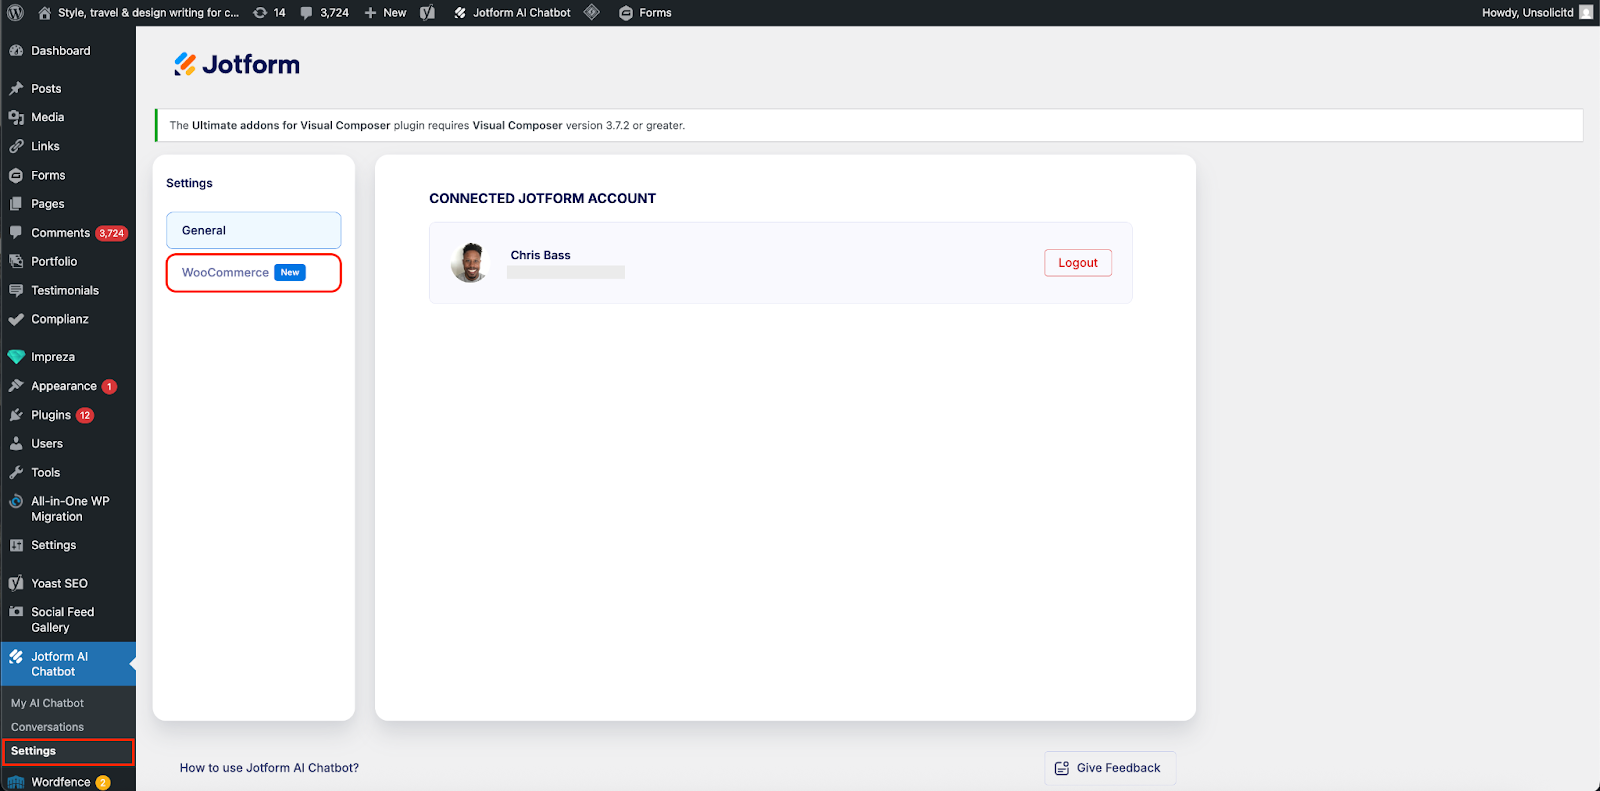Click the WordPress logo icon

tap(15, 13)
